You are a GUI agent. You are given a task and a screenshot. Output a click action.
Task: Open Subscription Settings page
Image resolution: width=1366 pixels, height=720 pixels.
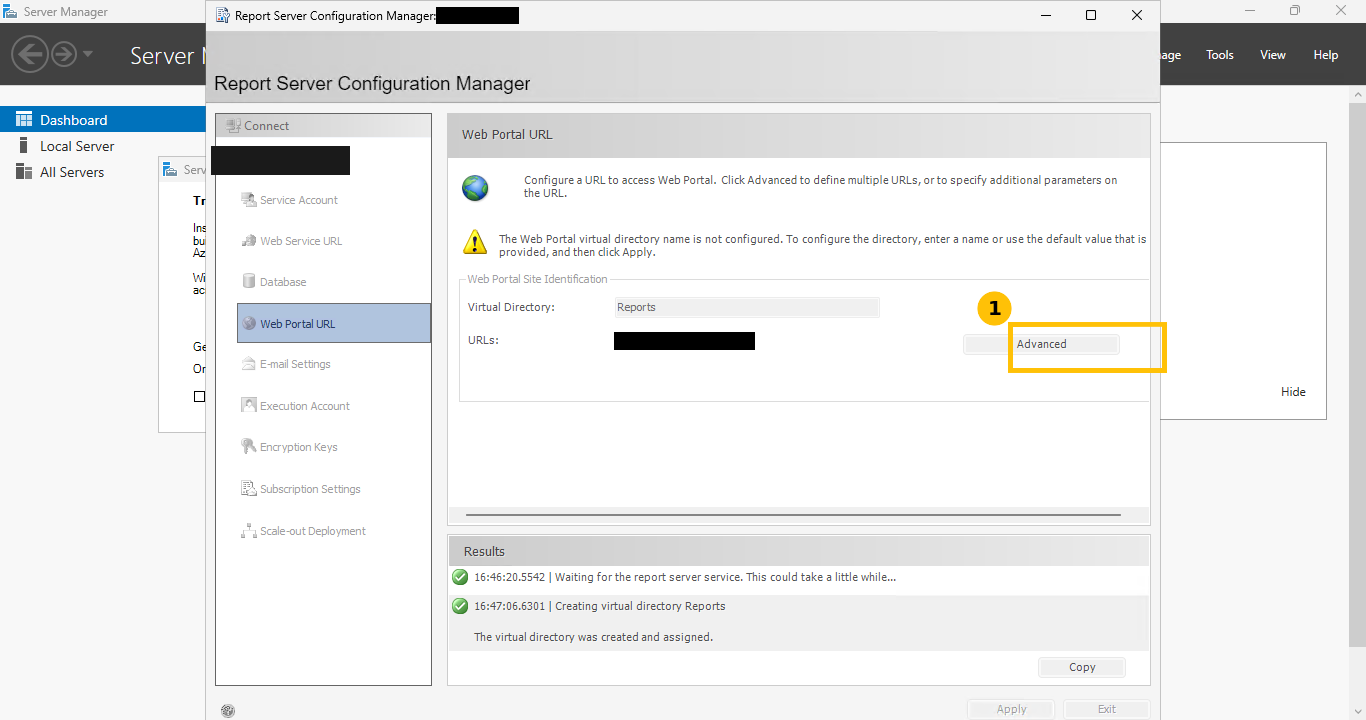click(x=300, y=489)
